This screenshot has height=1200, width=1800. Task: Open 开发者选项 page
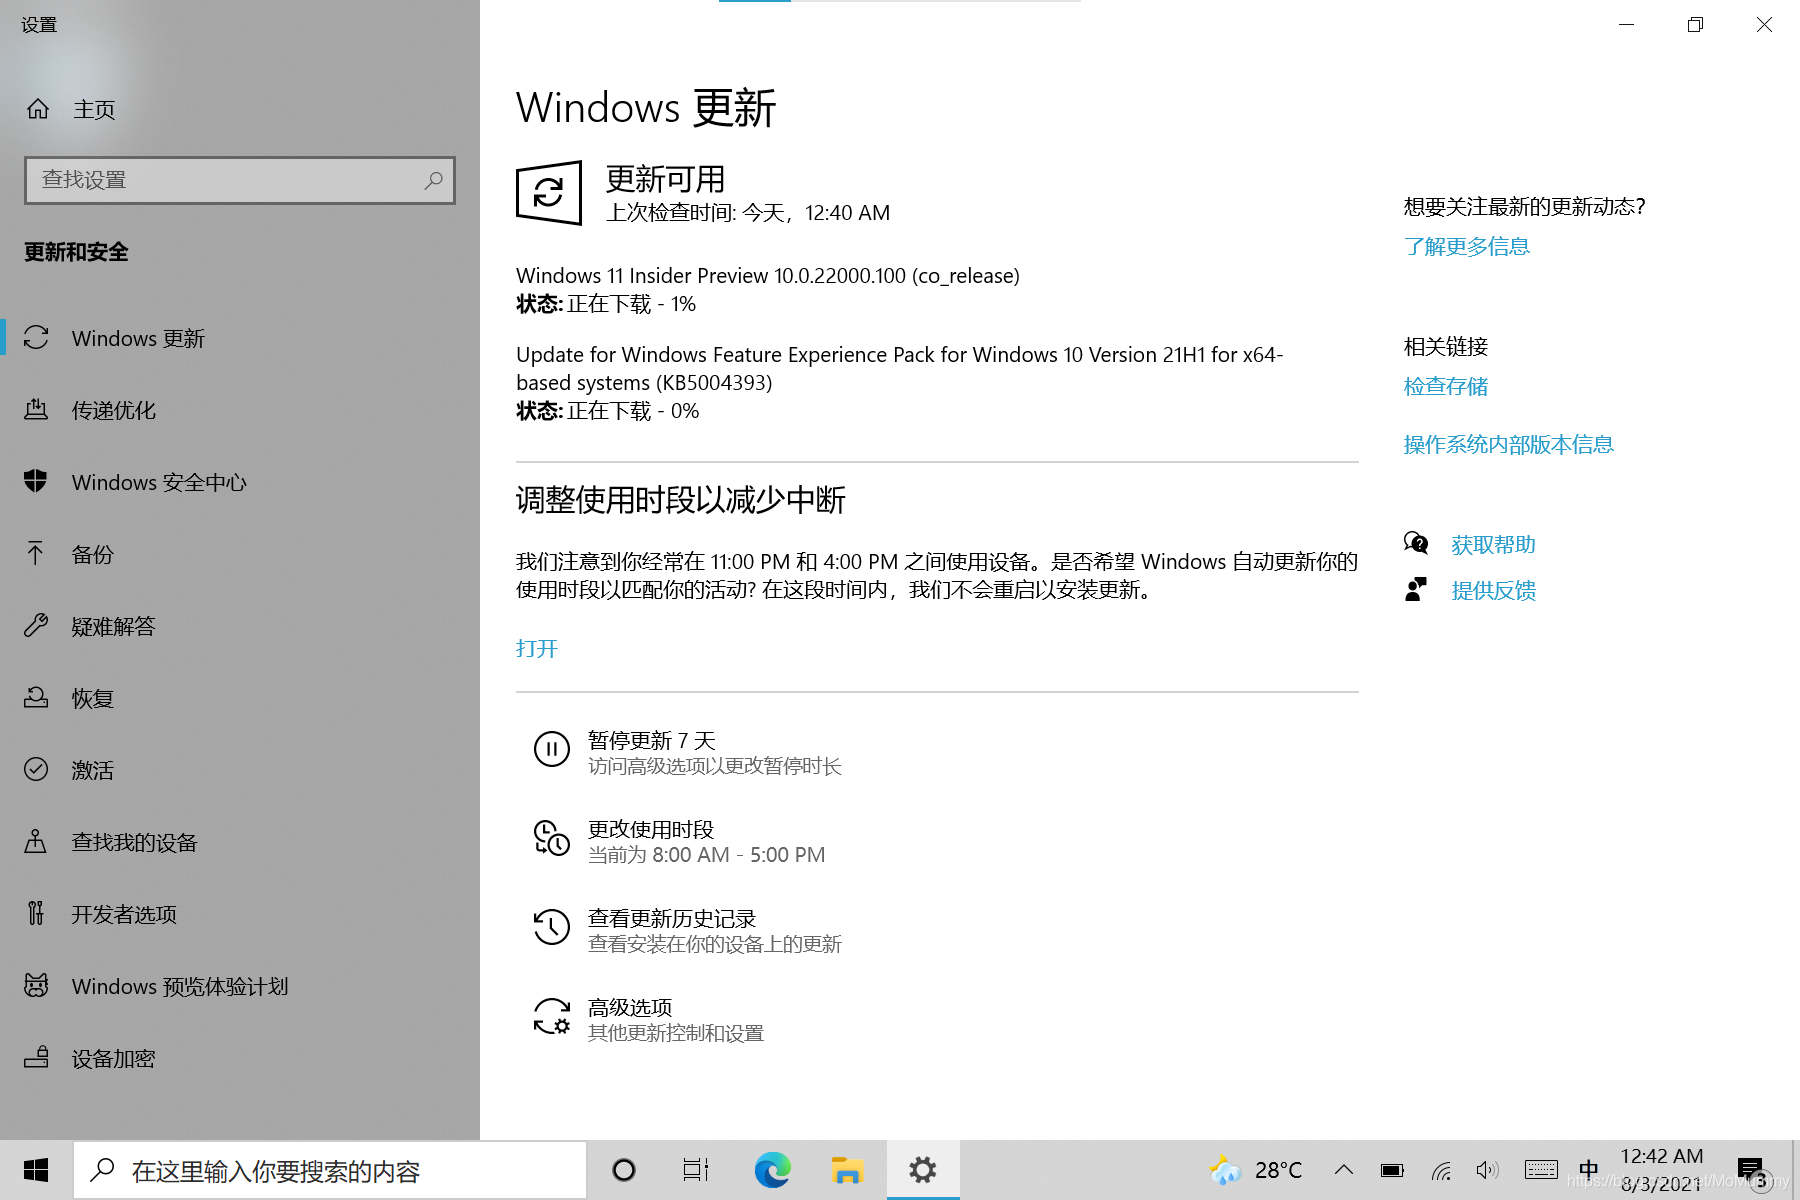[239, 914]
